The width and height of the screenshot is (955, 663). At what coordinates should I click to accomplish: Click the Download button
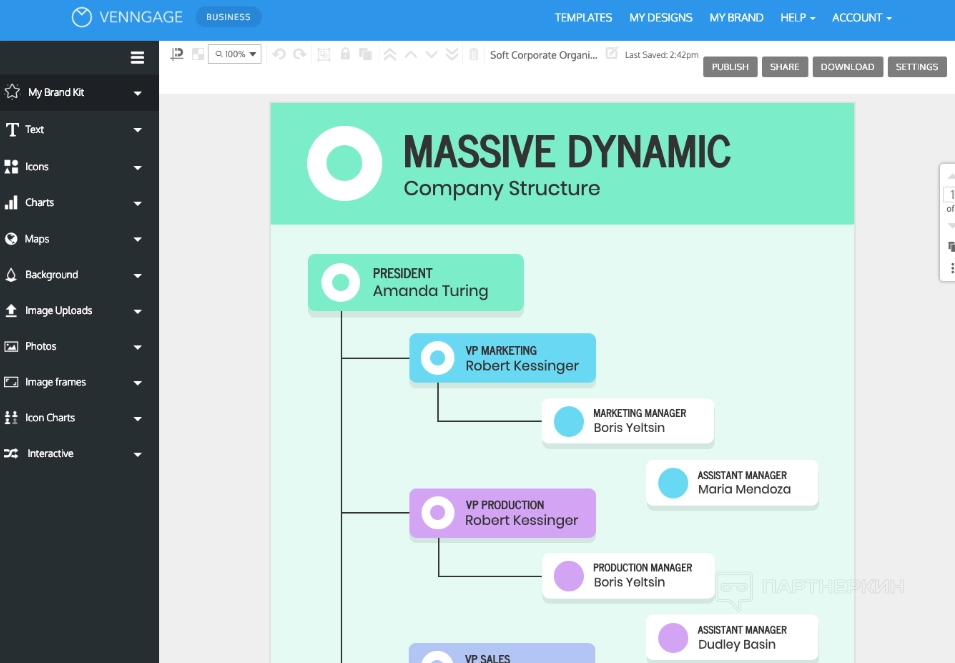click(x=847, y=67)
